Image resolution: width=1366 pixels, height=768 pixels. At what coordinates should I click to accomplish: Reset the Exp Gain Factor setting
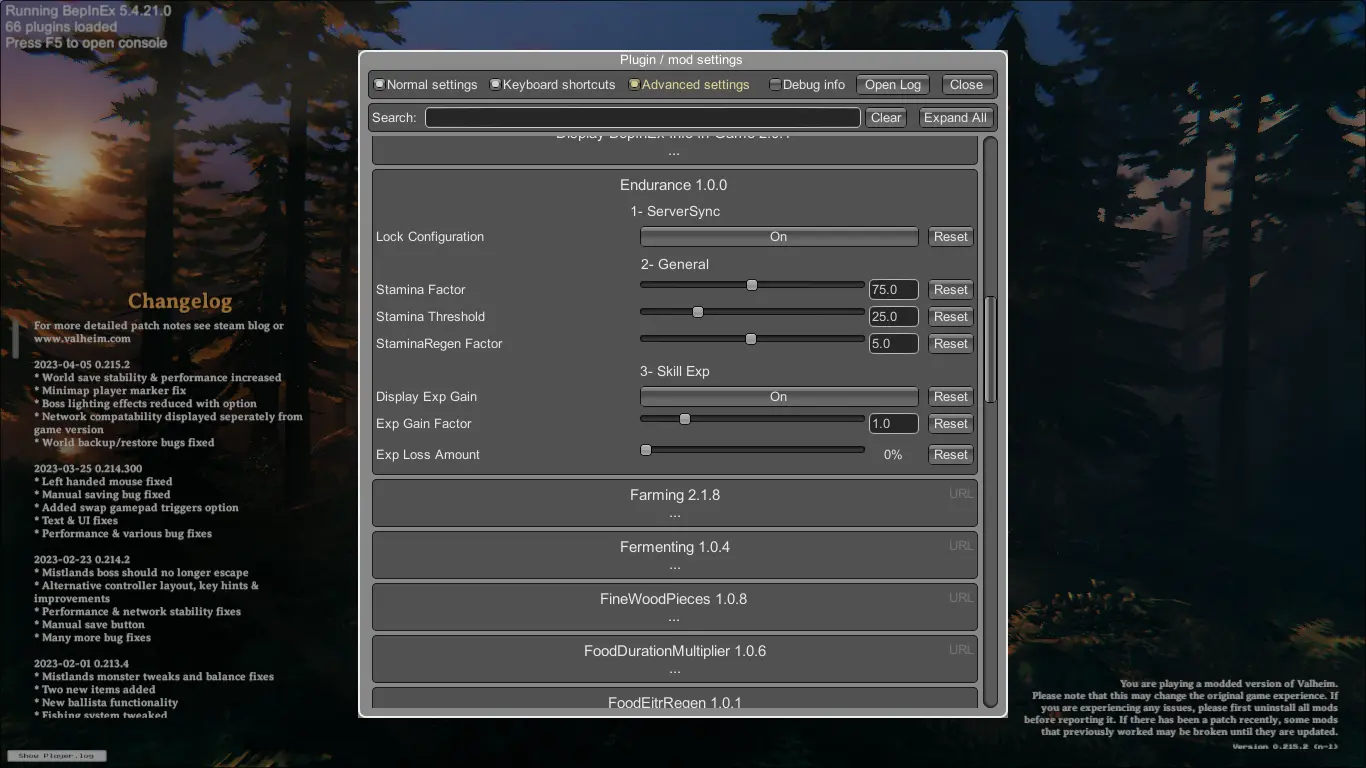(951, 424)
